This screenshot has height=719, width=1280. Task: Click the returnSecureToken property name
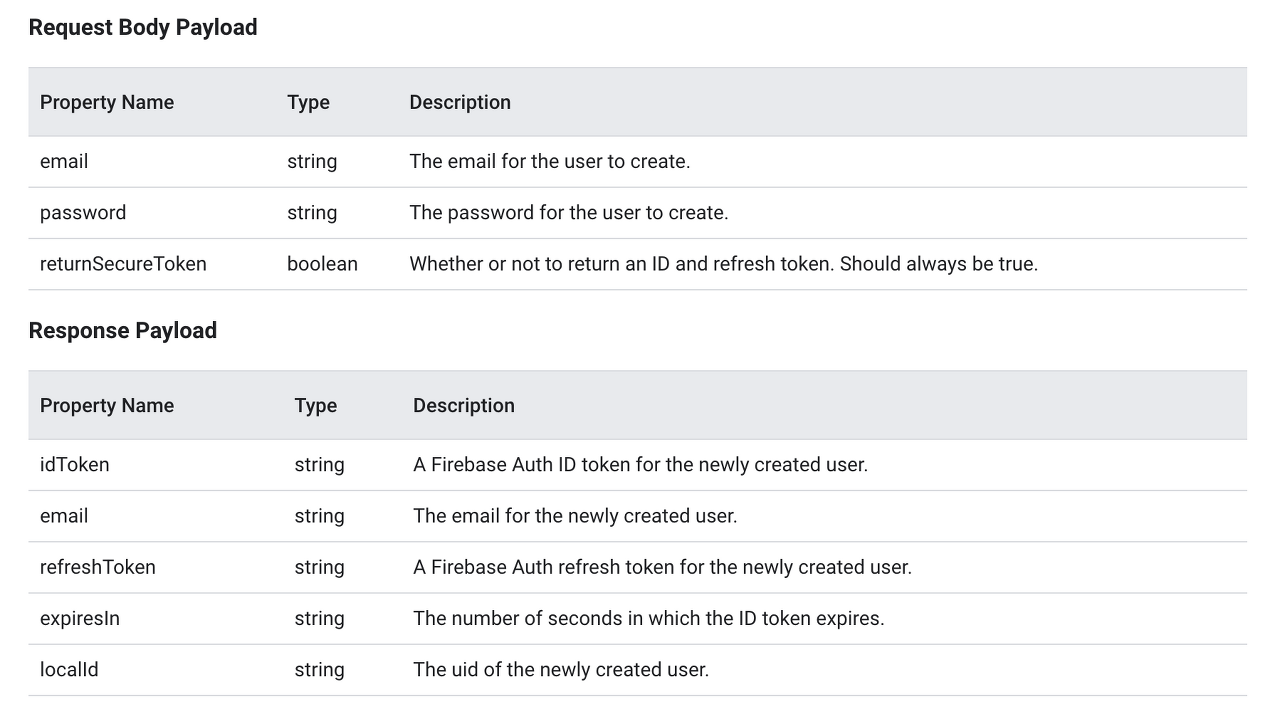point(123,264)
